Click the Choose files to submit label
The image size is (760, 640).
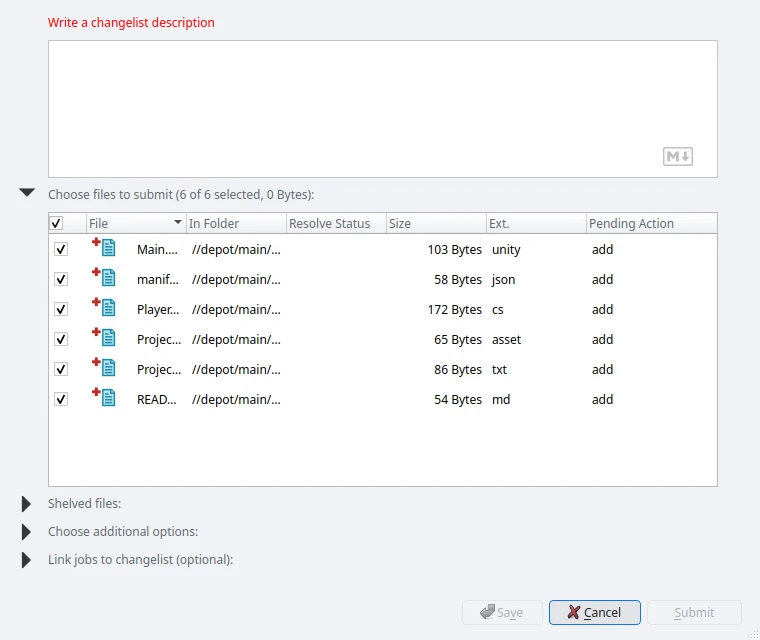pos(181,195)
